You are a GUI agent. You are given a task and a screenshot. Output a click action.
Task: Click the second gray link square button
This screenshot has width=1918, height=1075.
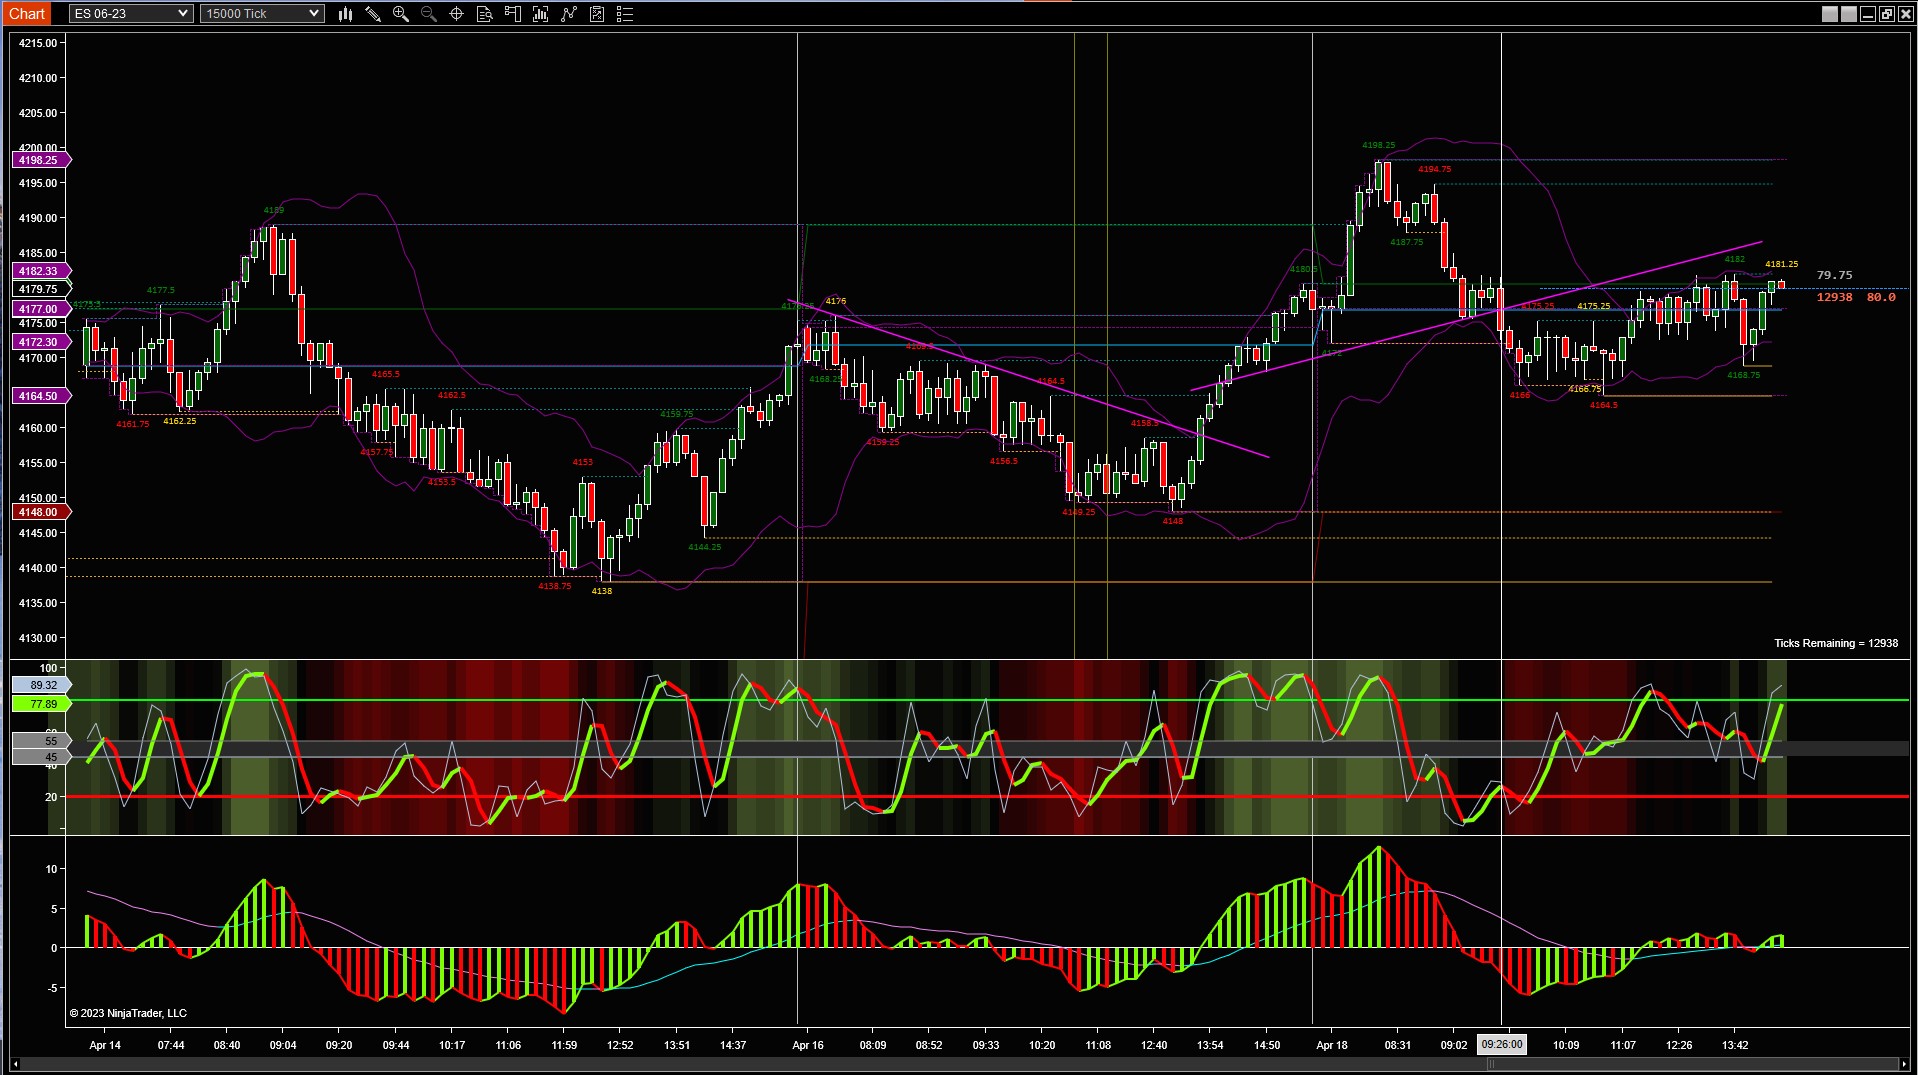[x=1849, y=14]
